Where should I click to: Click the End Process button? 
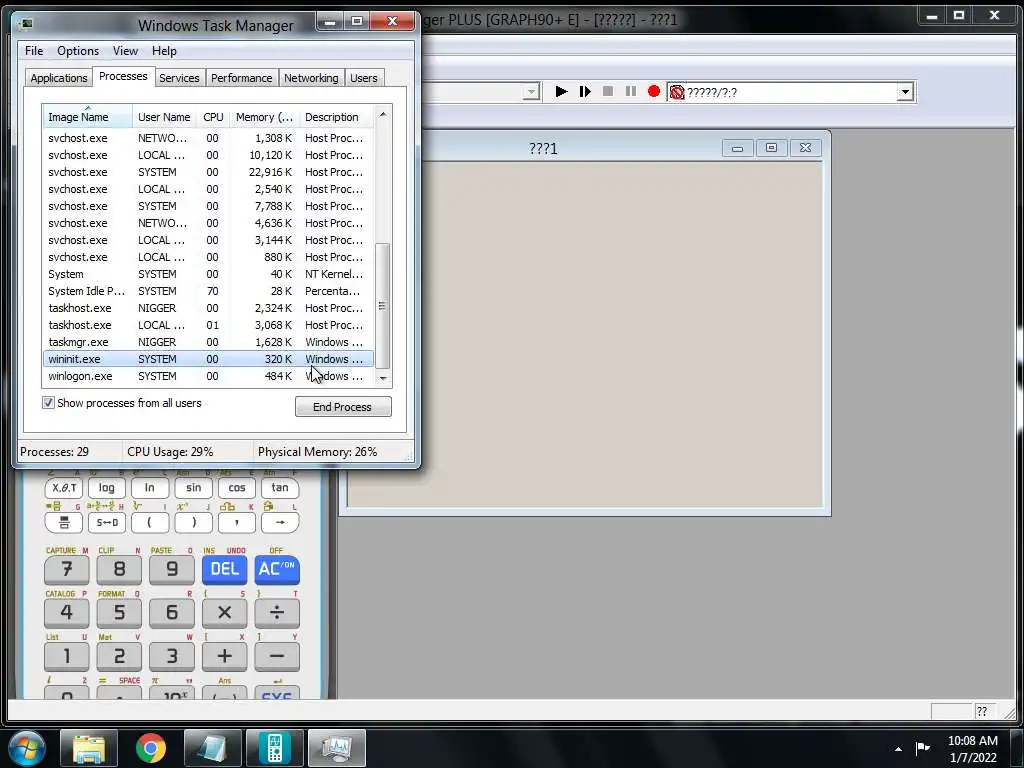coord(343,407)
